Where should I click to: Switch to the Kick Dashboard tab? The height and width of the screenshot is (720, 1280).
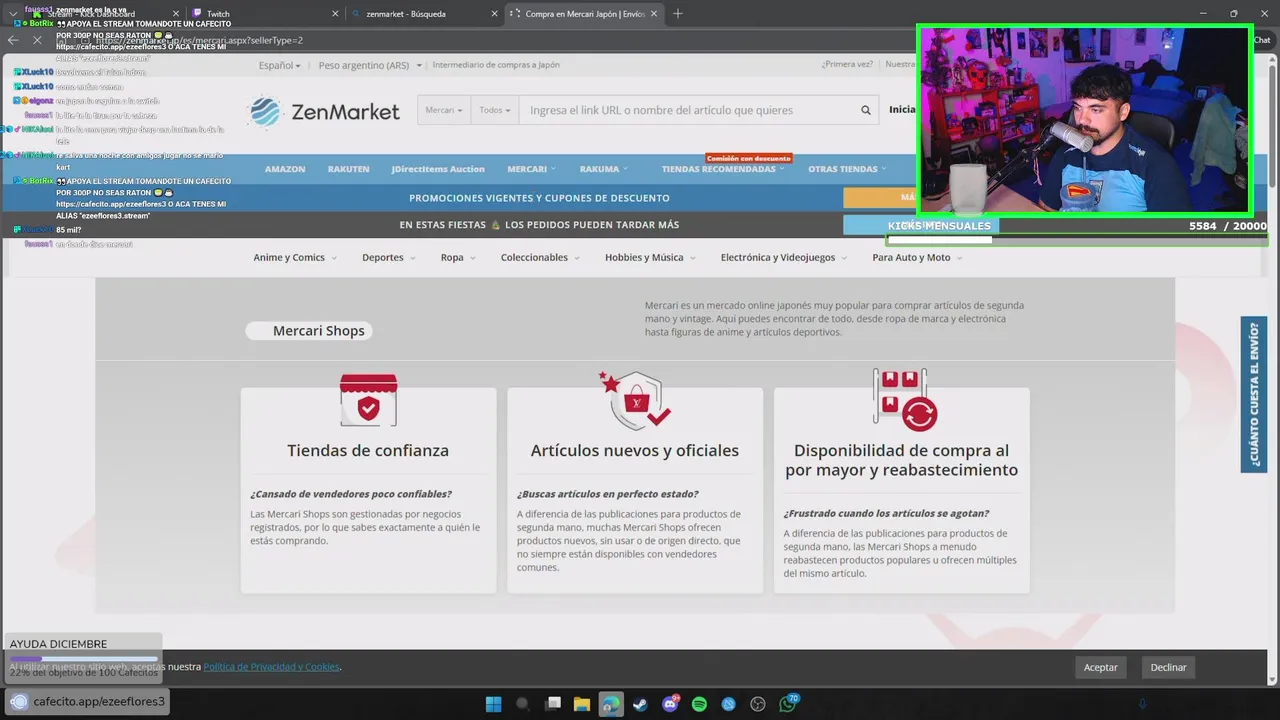105,14
